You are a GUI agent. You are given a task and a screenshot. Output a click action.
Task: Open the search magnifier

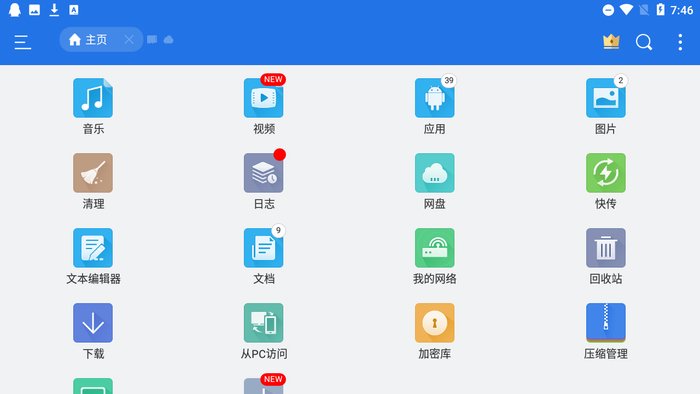pyautogui.click(x=644, y=42)
